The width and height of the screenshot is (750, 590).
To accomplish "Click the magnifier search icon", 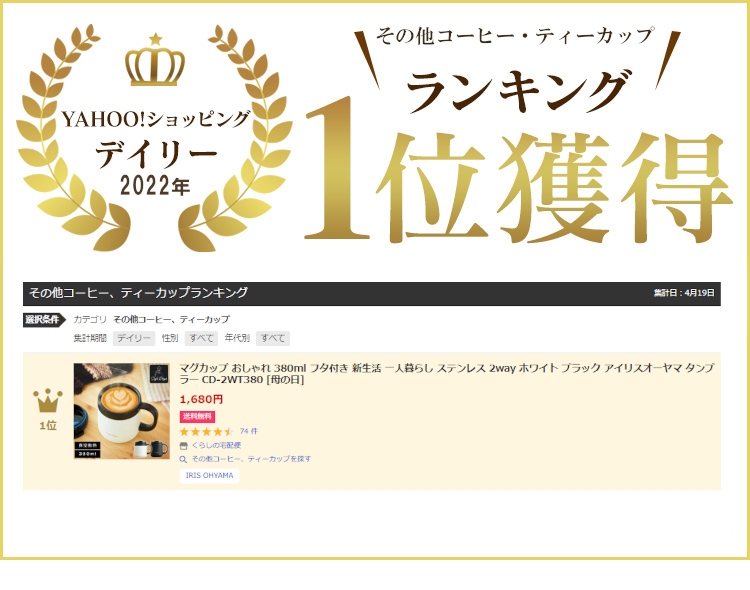I will coord(183,459).
